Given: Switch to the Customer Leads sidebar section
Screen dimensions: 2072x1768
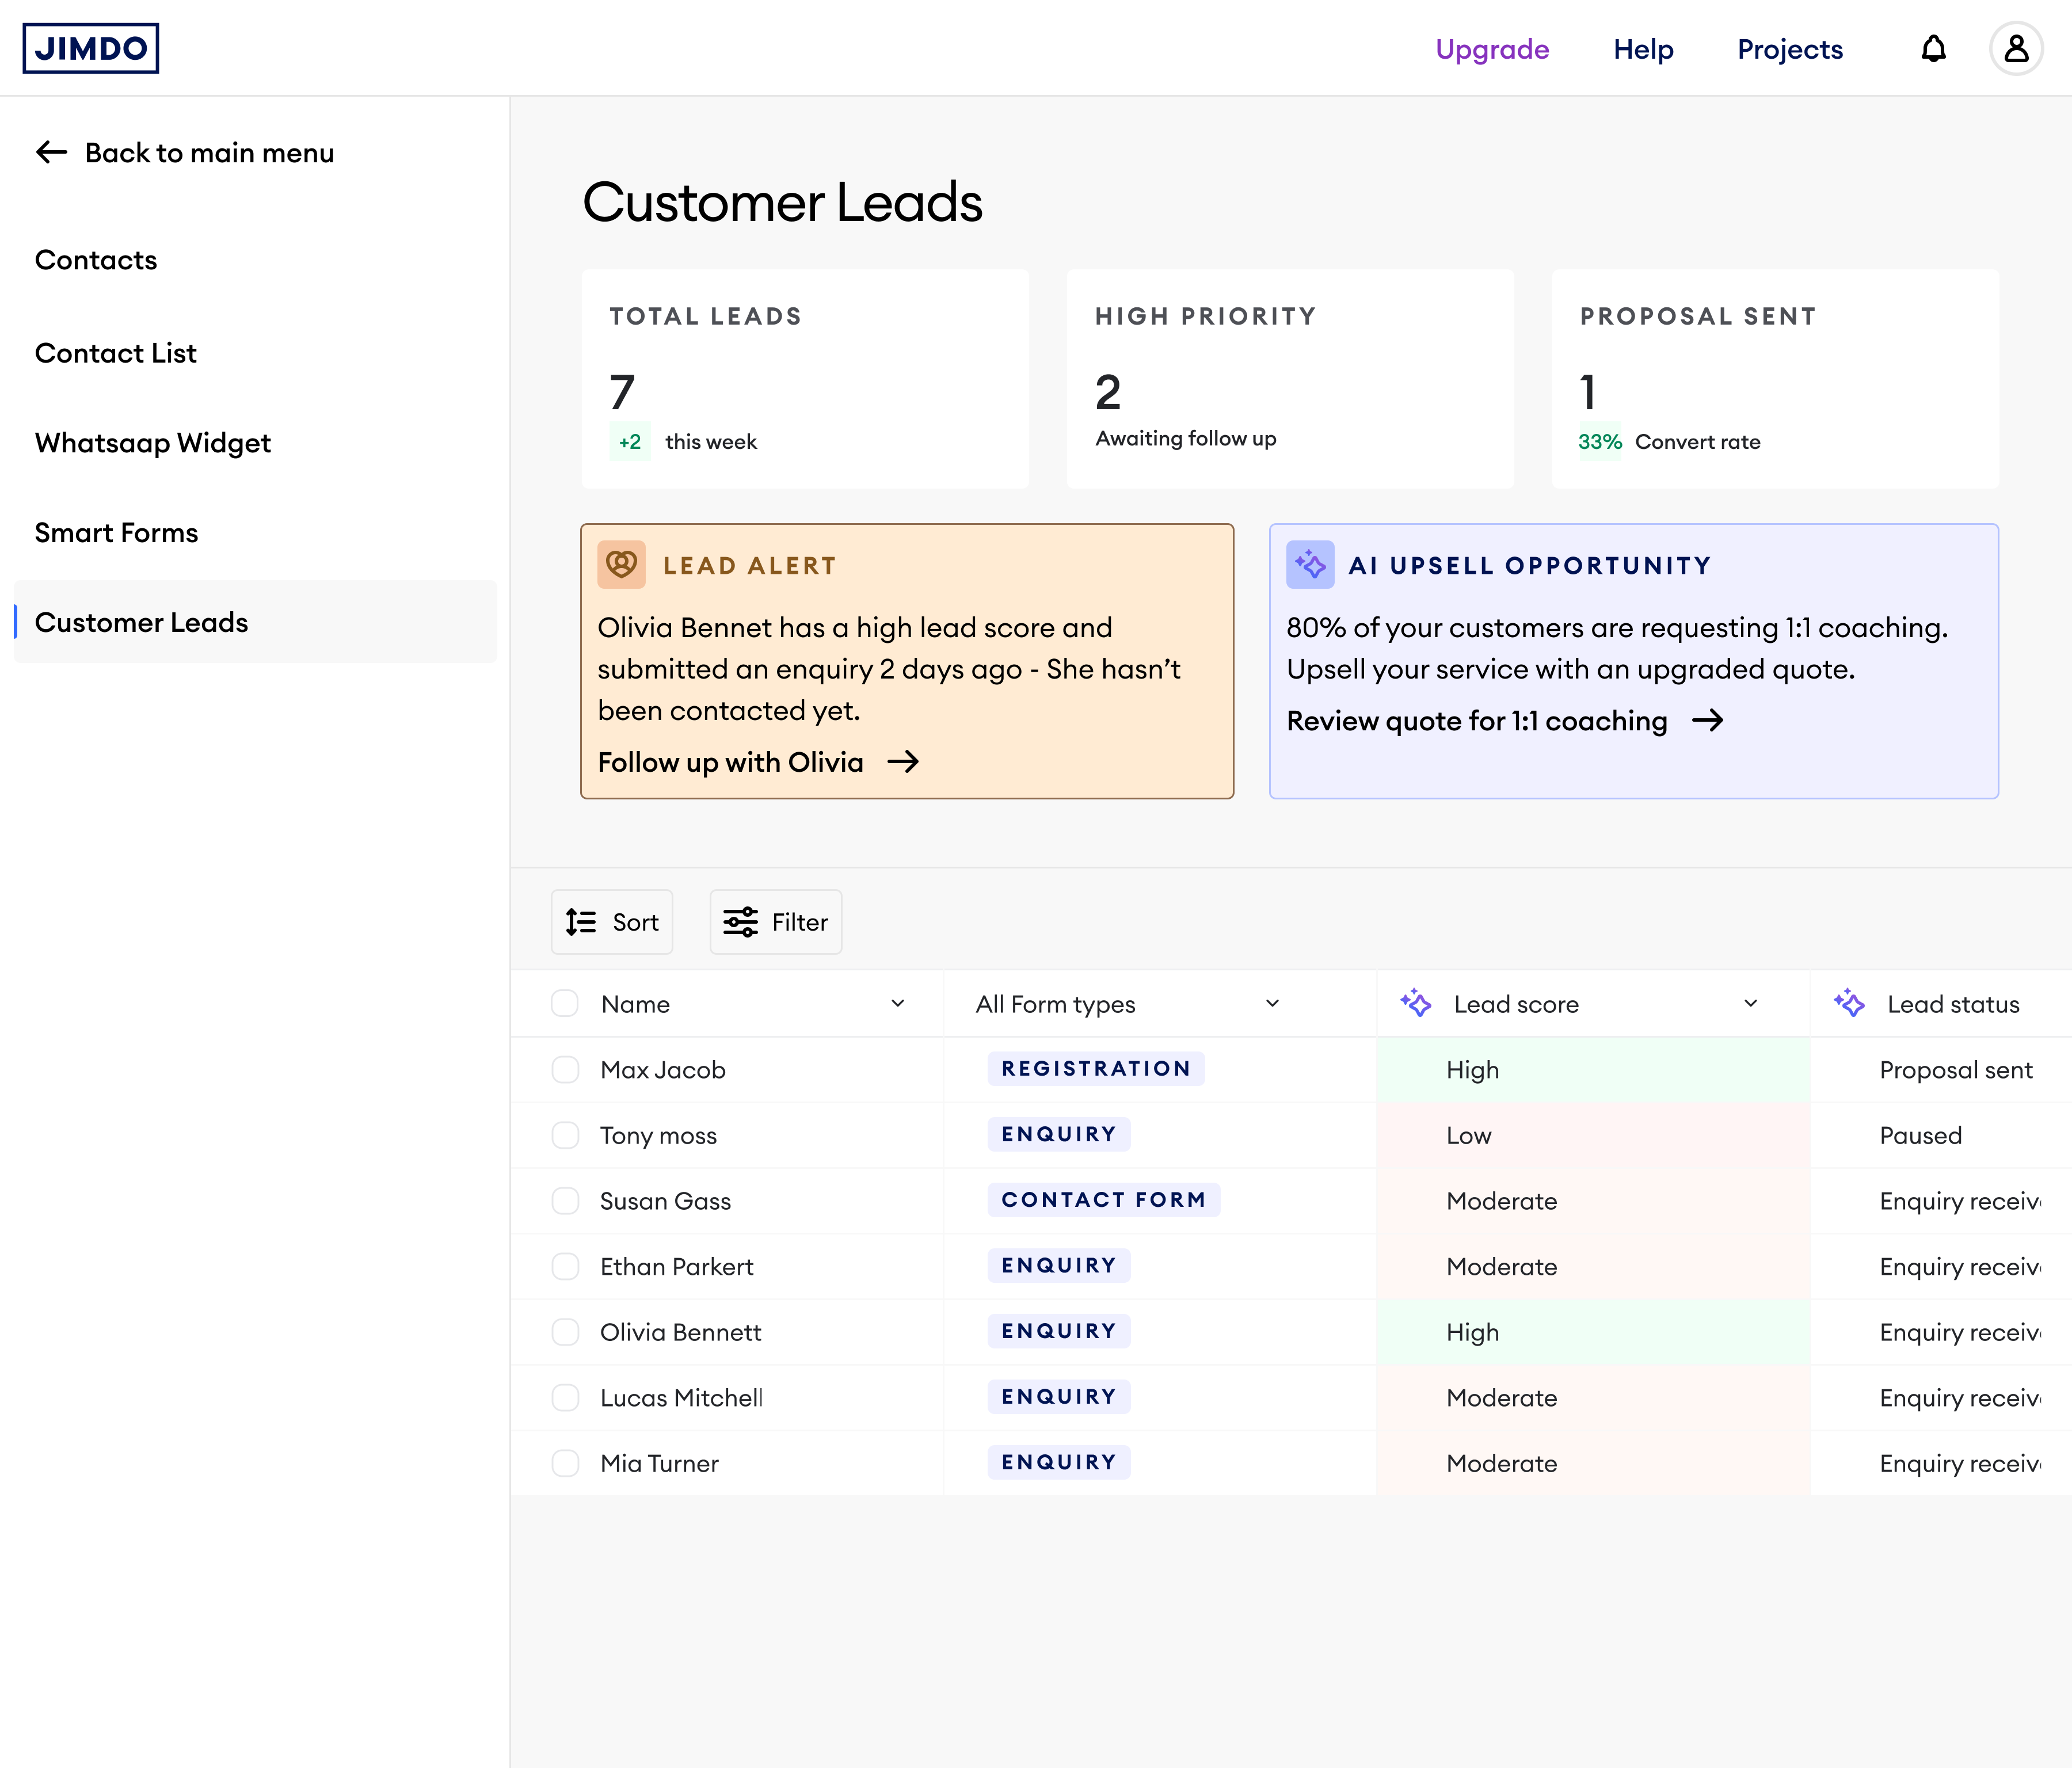Looking at the screenshot, I should [x=141, y=622].
